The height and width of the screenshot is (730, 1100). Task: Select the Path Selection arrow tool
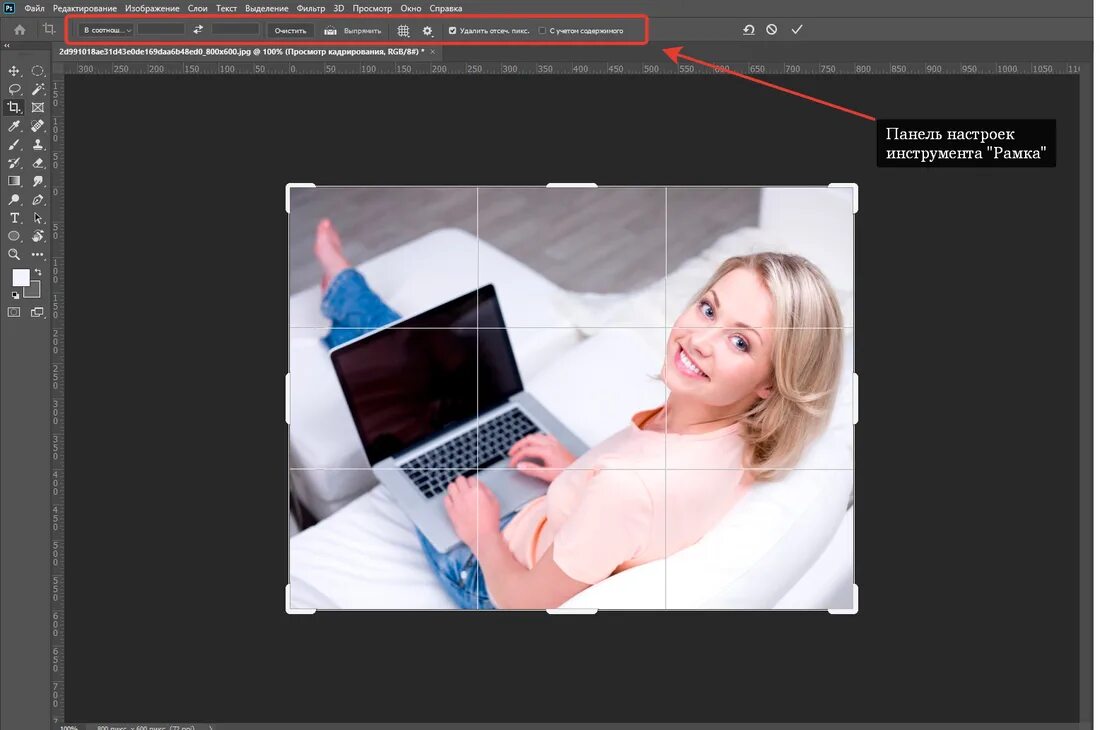[38, 218]
